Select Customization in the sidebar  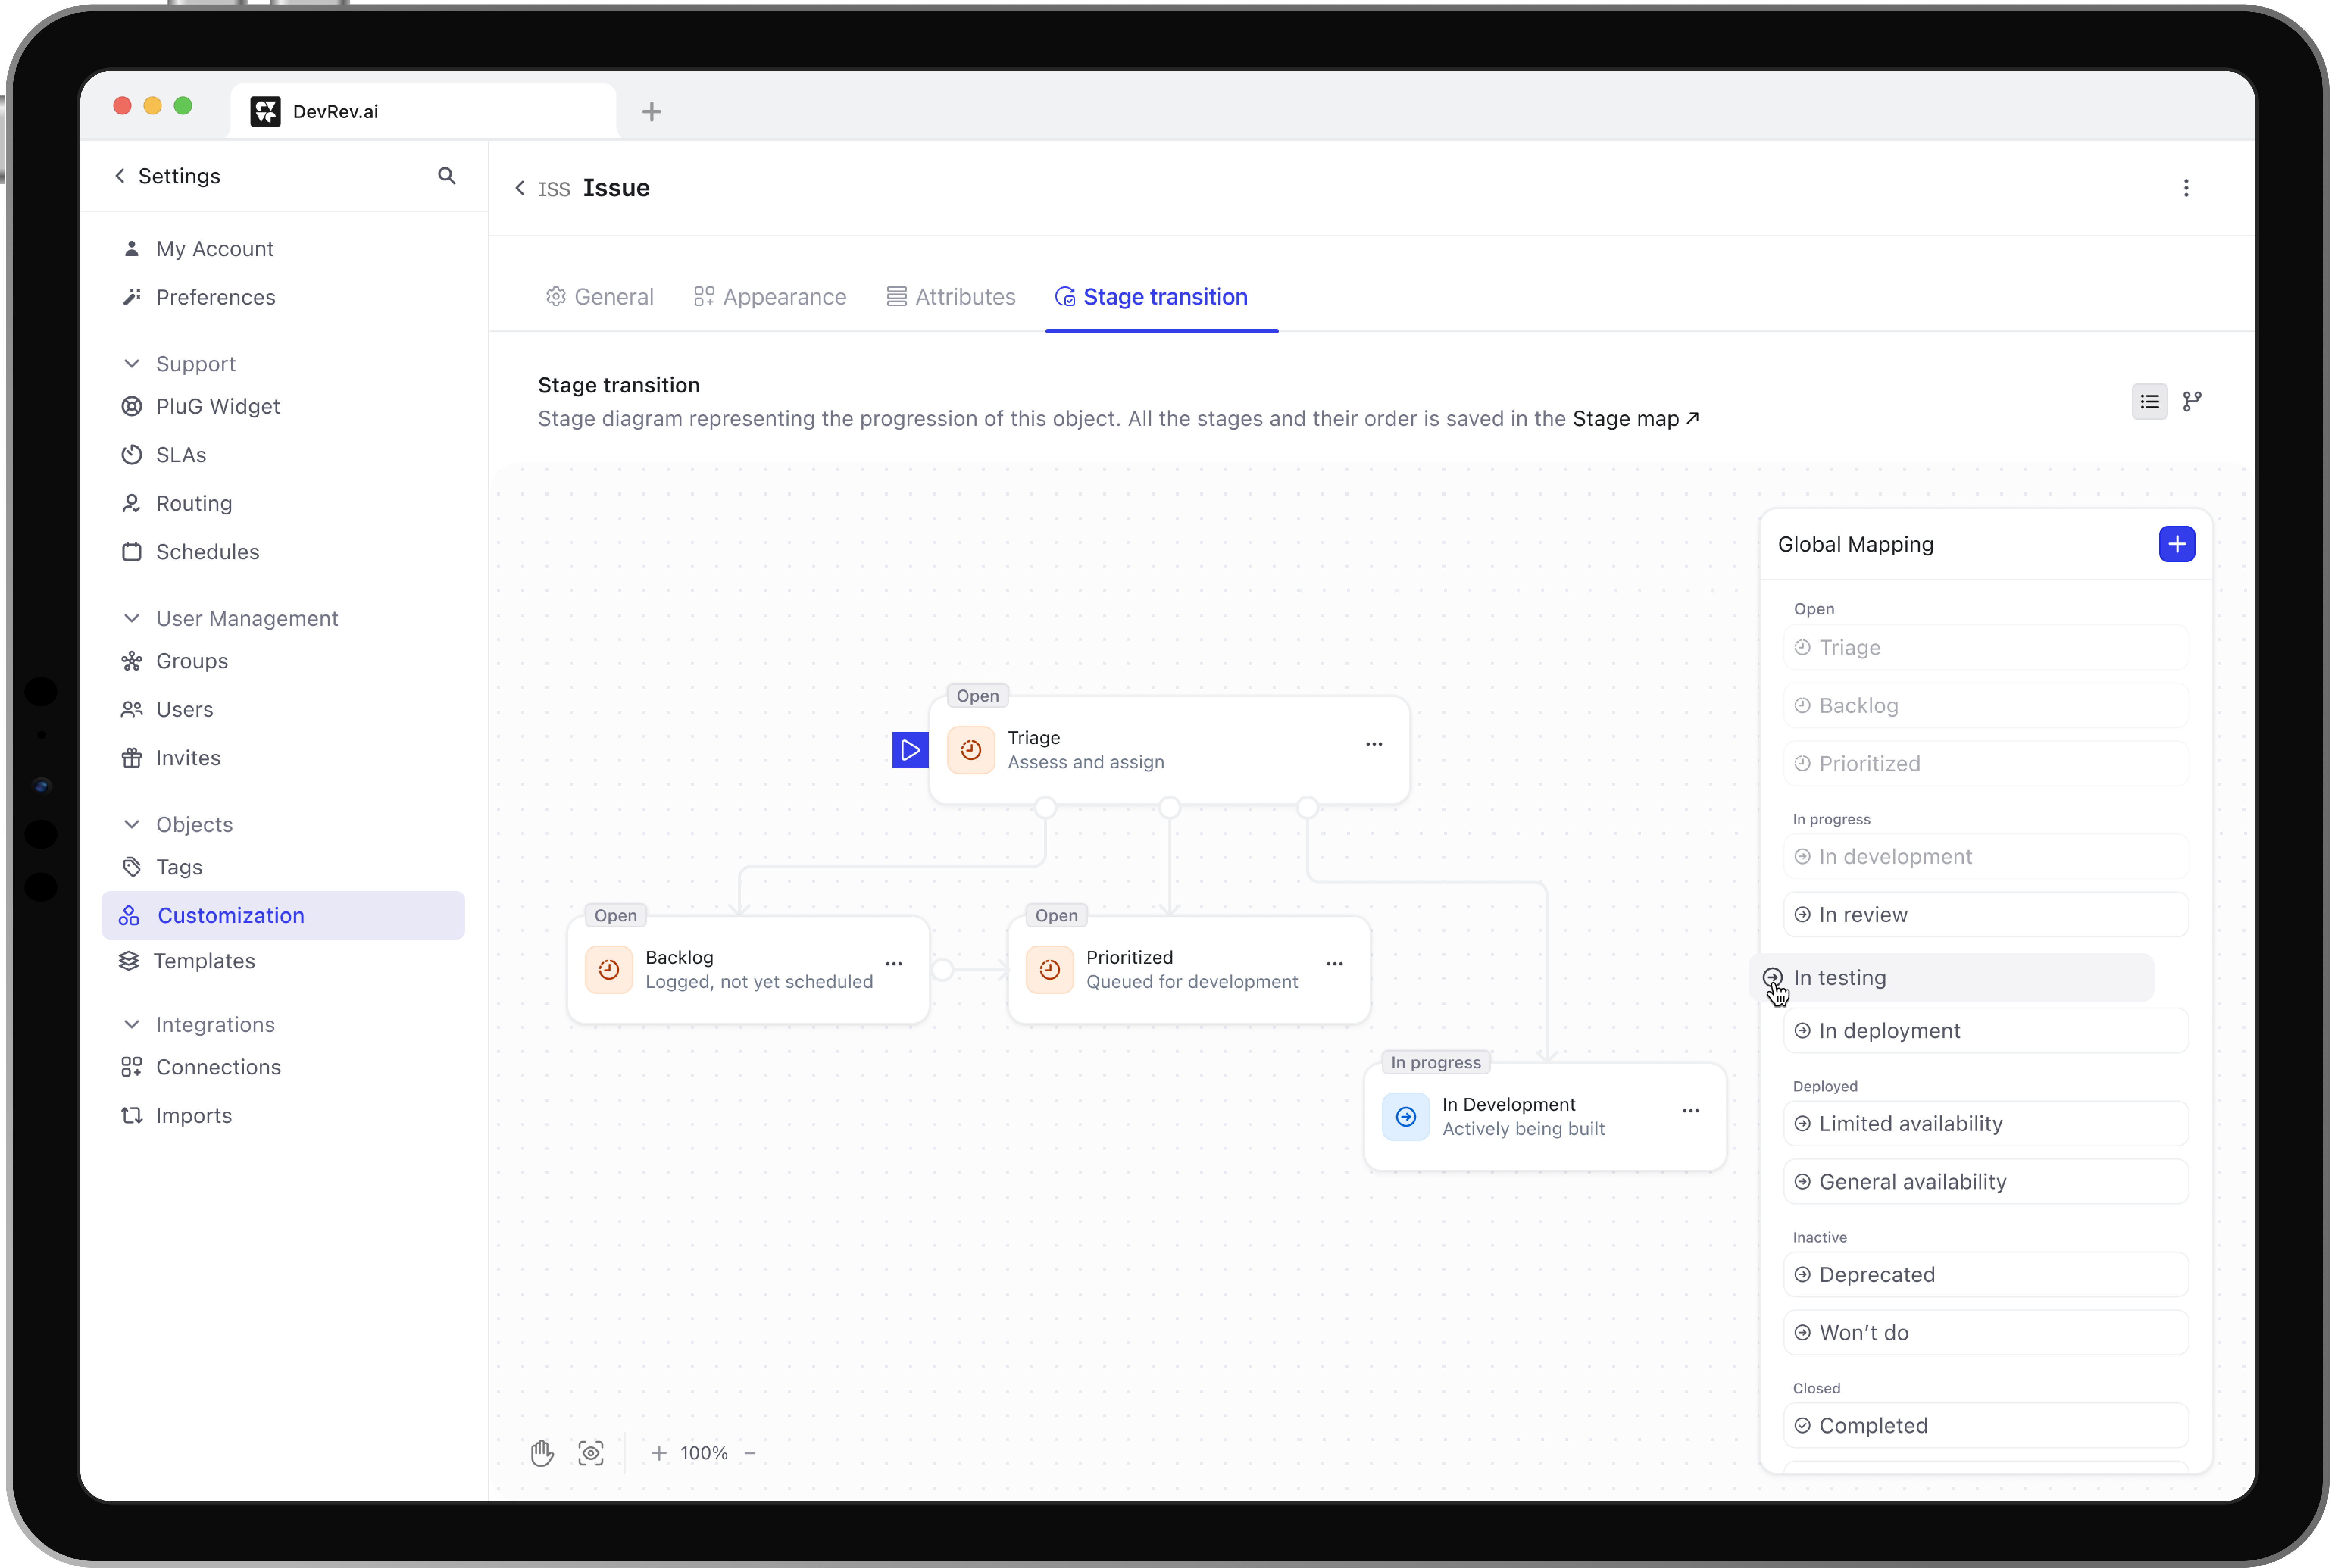283,915
